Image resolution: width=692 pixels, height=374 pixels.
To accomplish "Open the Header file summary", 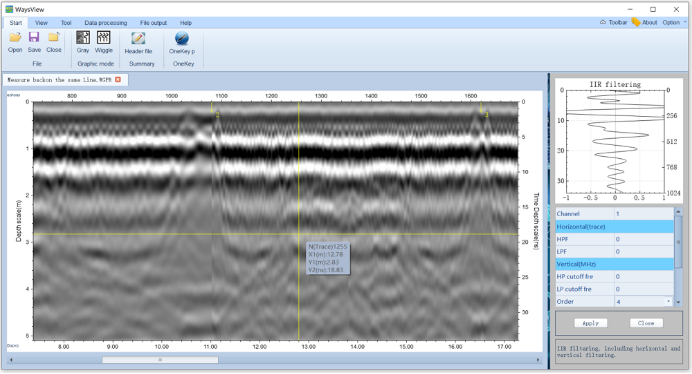I will (x=138, y=43).
